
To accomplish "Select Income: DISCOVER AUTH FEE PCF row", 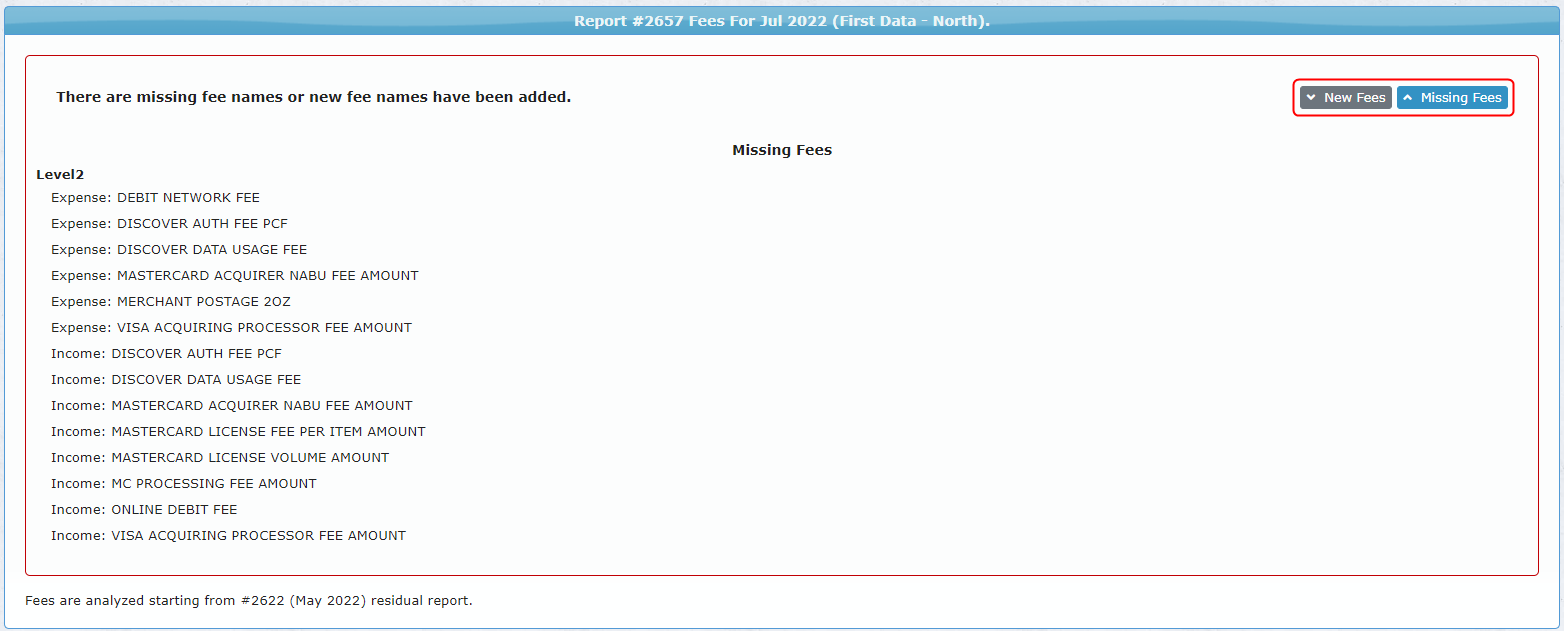I will click(x=166, y=354).
